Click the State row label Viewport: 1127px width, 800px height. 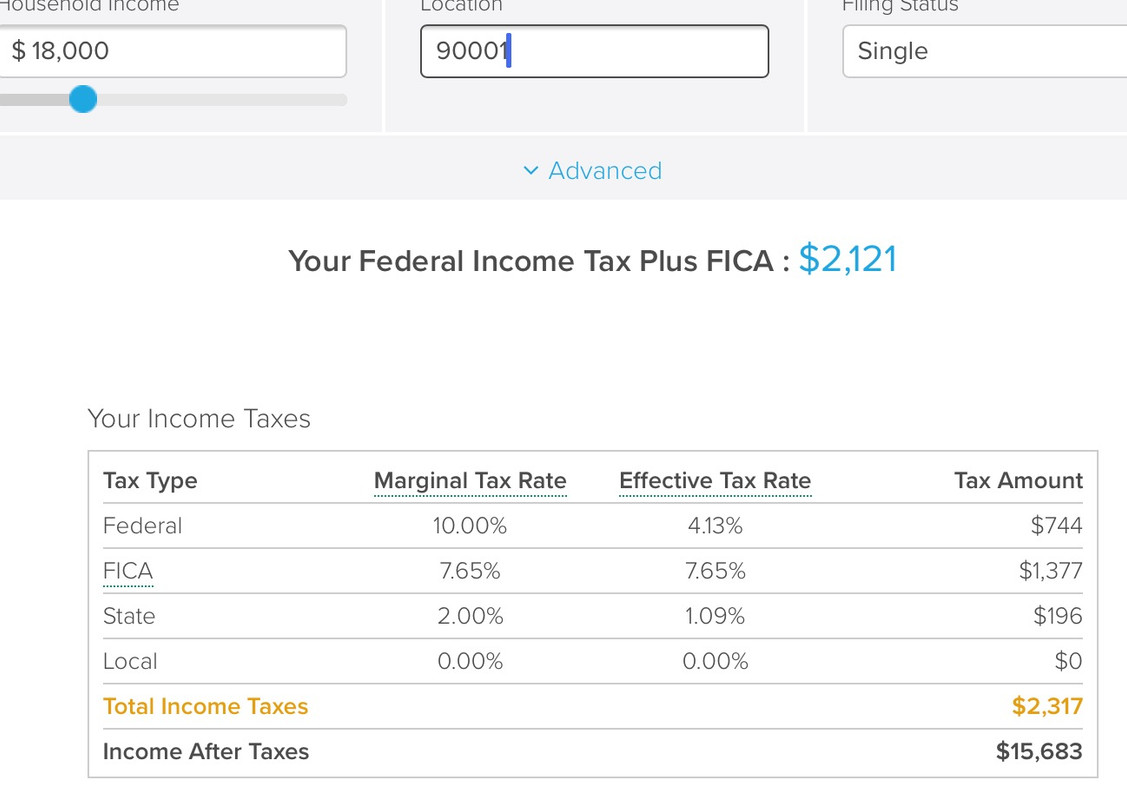pos(129,616)
